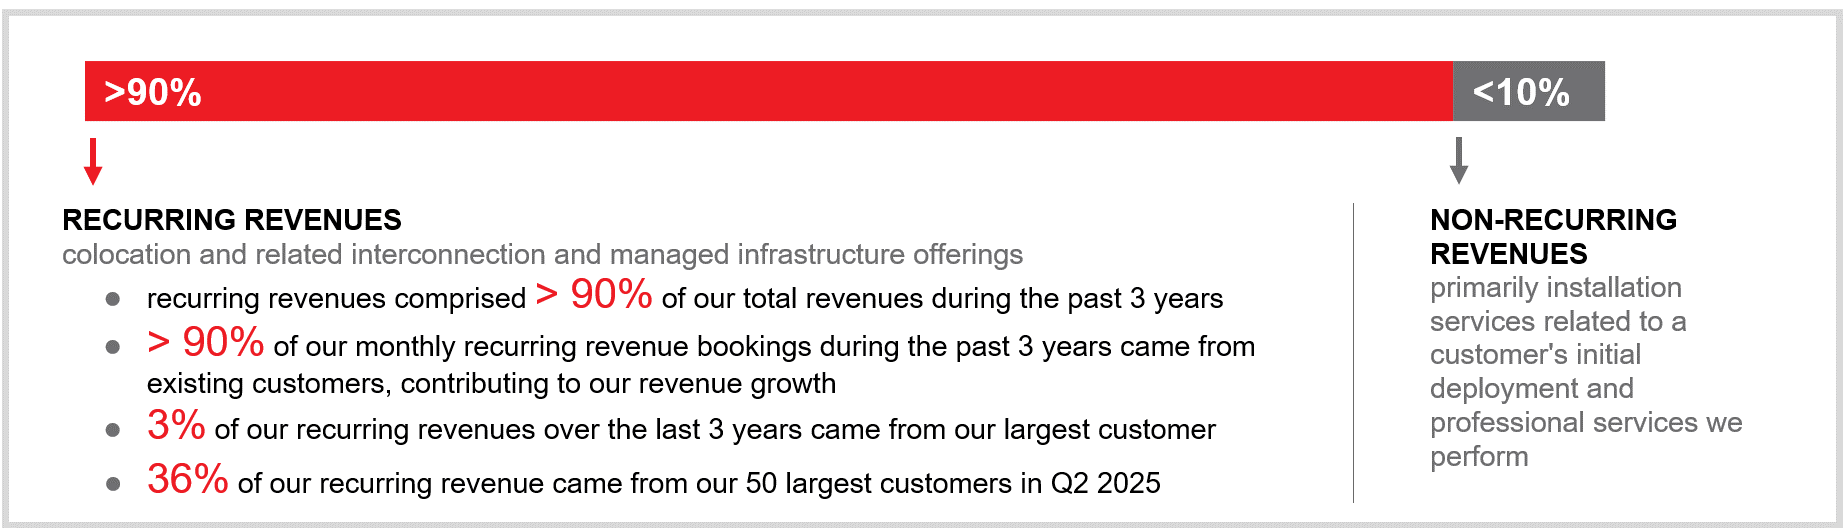Click the "NON-RECURRING REVENUES" heading
This screenshot has height=528, width=1848.
1552,236
